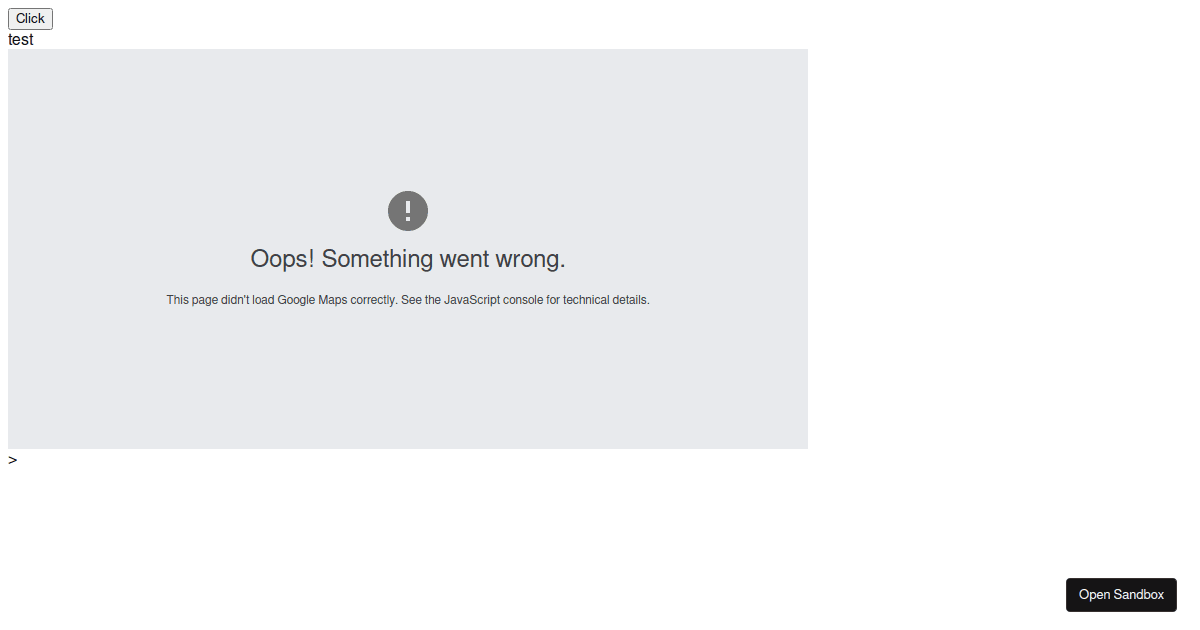Click empty gray map area above error icon

tap(408, 120)
